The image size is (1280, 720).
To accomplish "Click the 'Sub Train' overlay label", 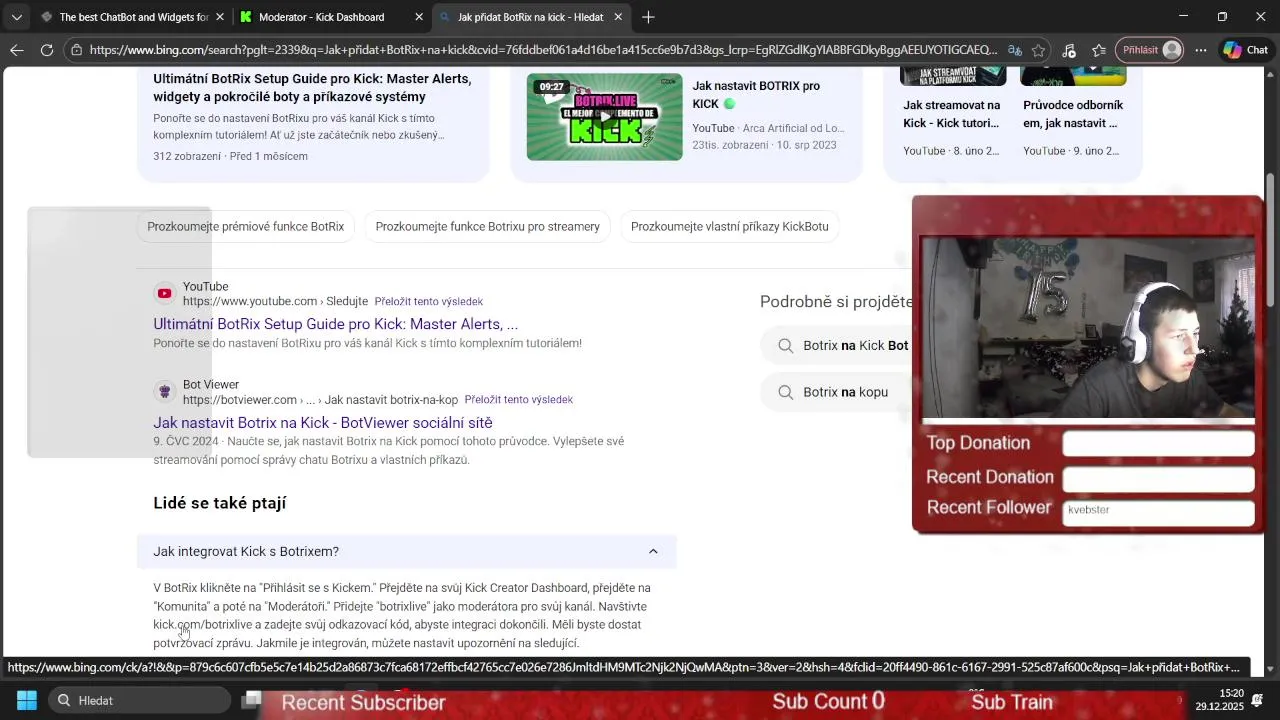I will (x=1012, y=702).
